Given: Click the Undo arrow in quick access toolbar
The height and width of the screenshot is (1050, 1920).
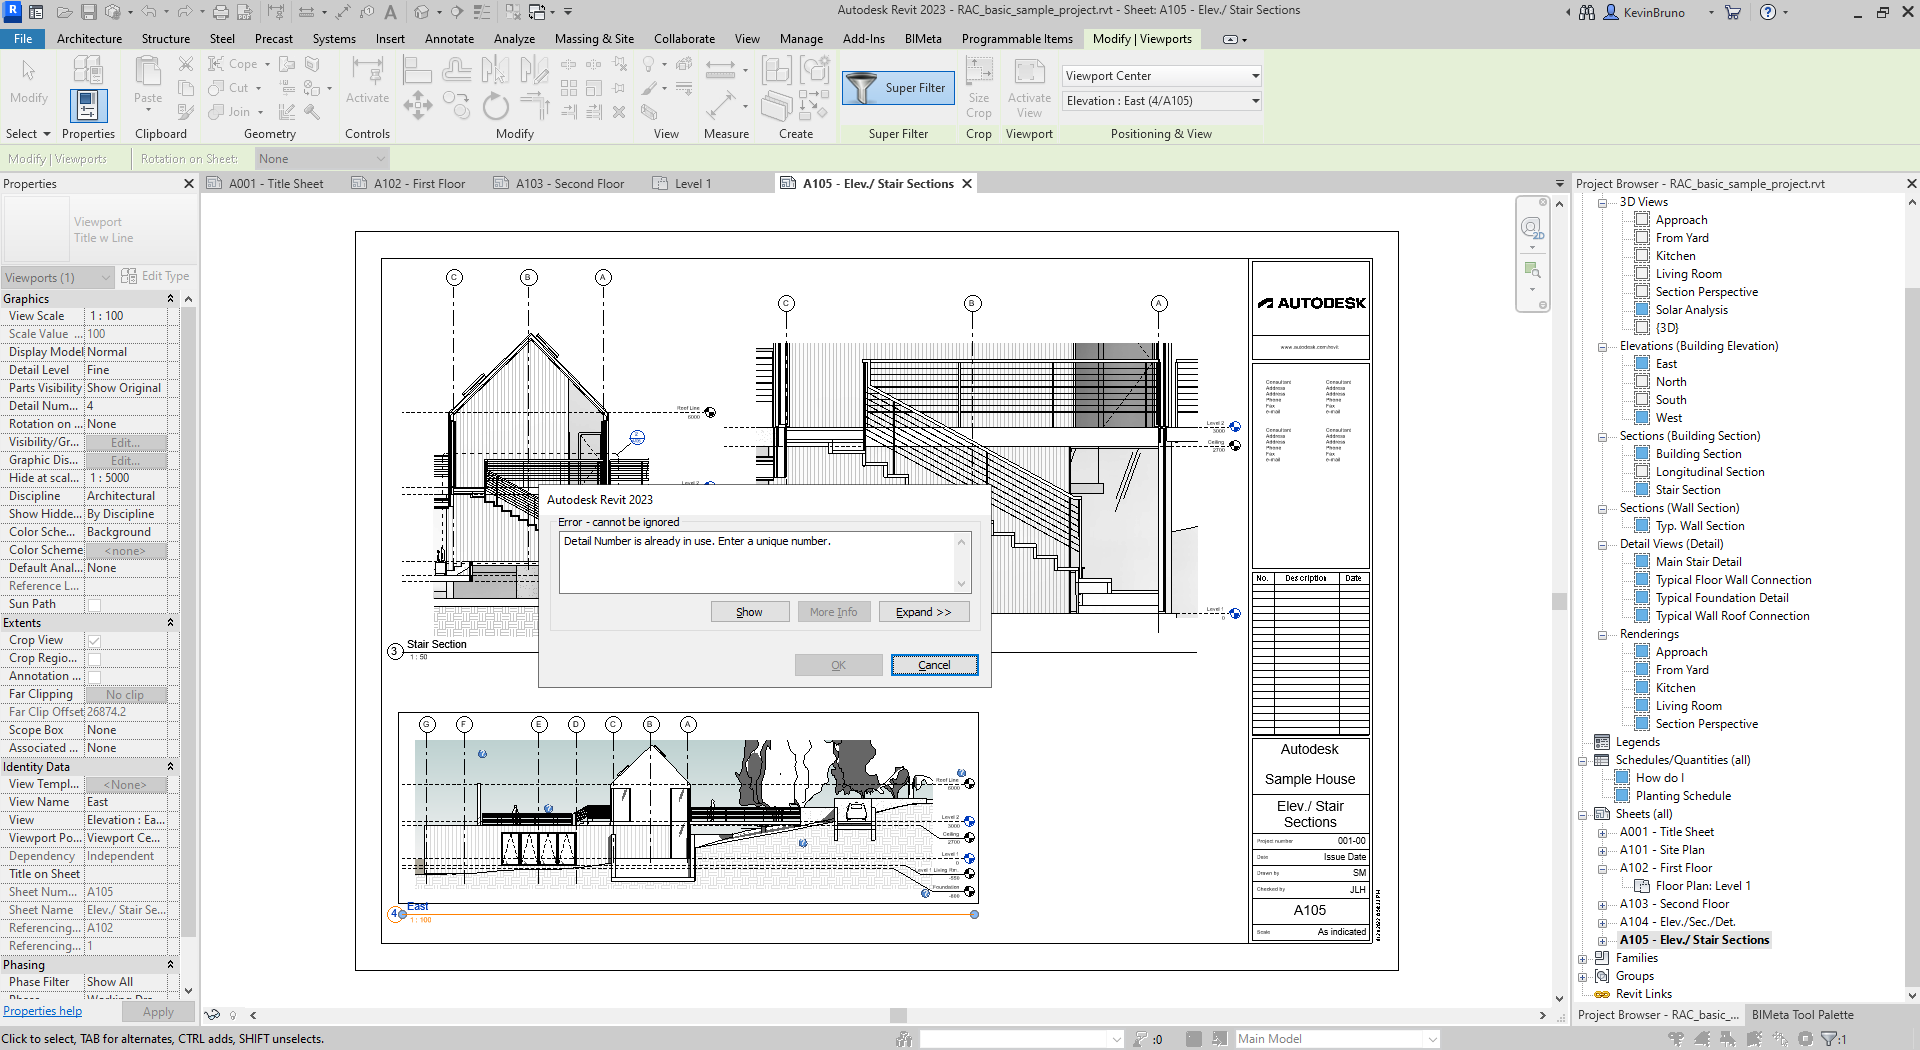Looking at the screenshot, I should click(x=148, y=12).
